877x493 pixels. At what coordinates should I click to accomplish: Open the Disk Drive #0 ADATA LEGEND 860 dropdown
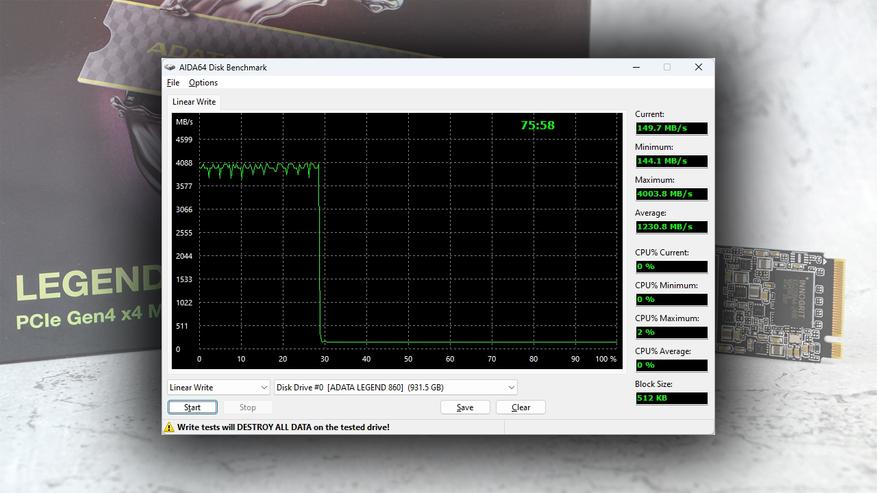(395, 387)
